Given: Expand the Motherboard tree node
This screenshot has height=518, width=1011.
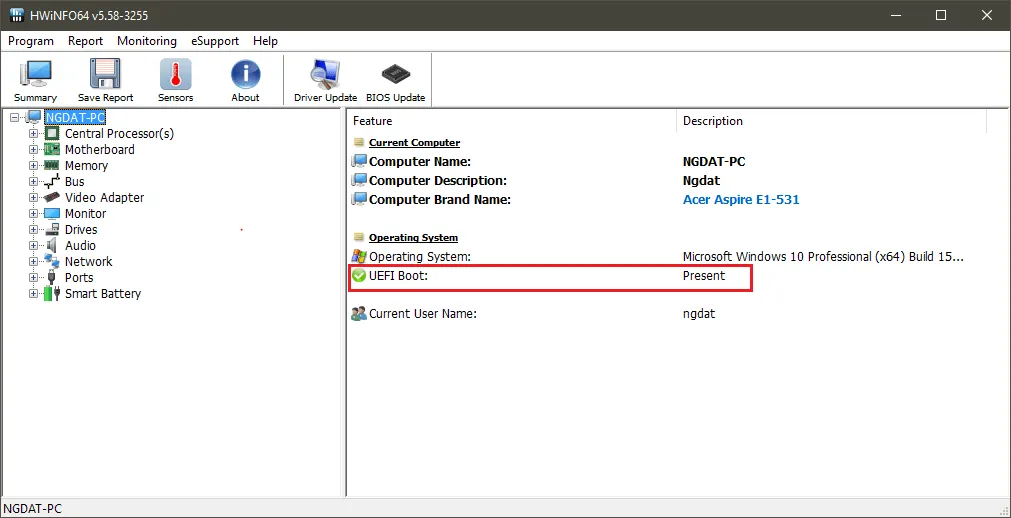Looking at the screenshot, I should point(34,150).
